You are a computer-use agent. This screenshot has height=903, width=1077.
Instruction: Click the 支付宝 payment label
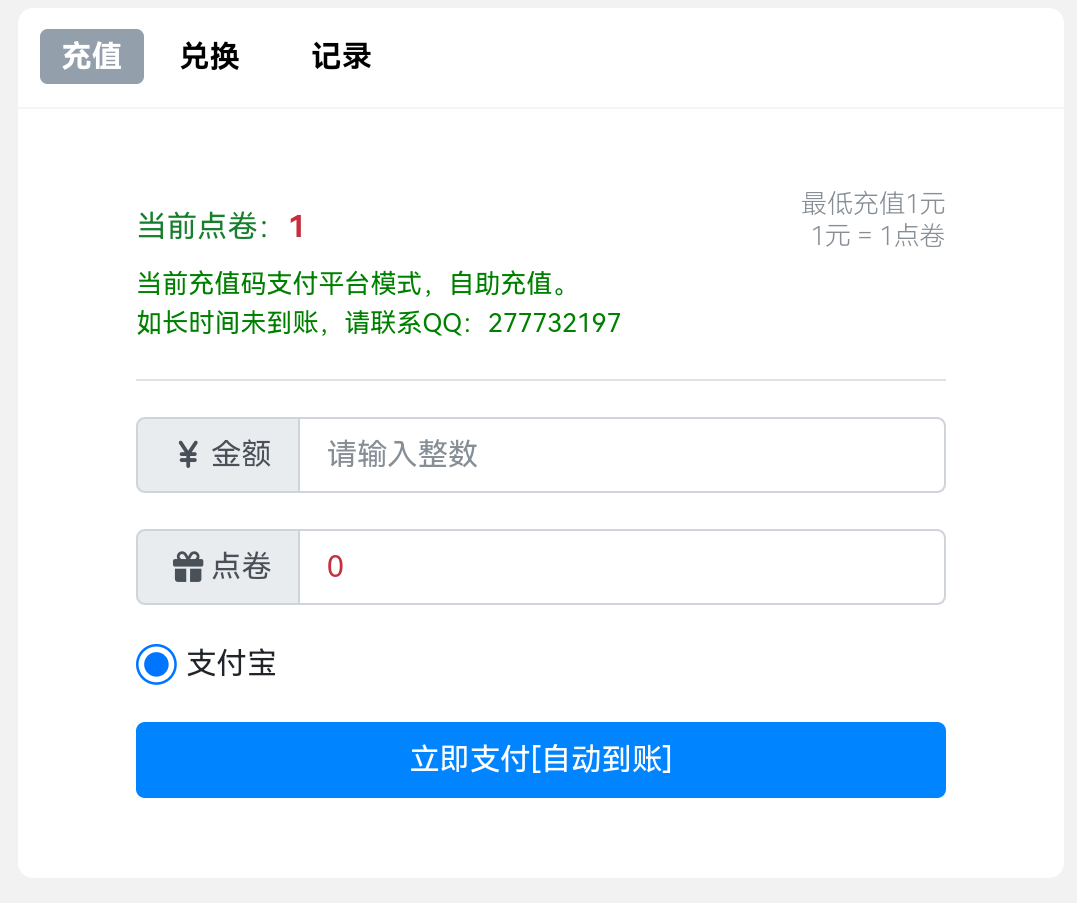[231, 664]
